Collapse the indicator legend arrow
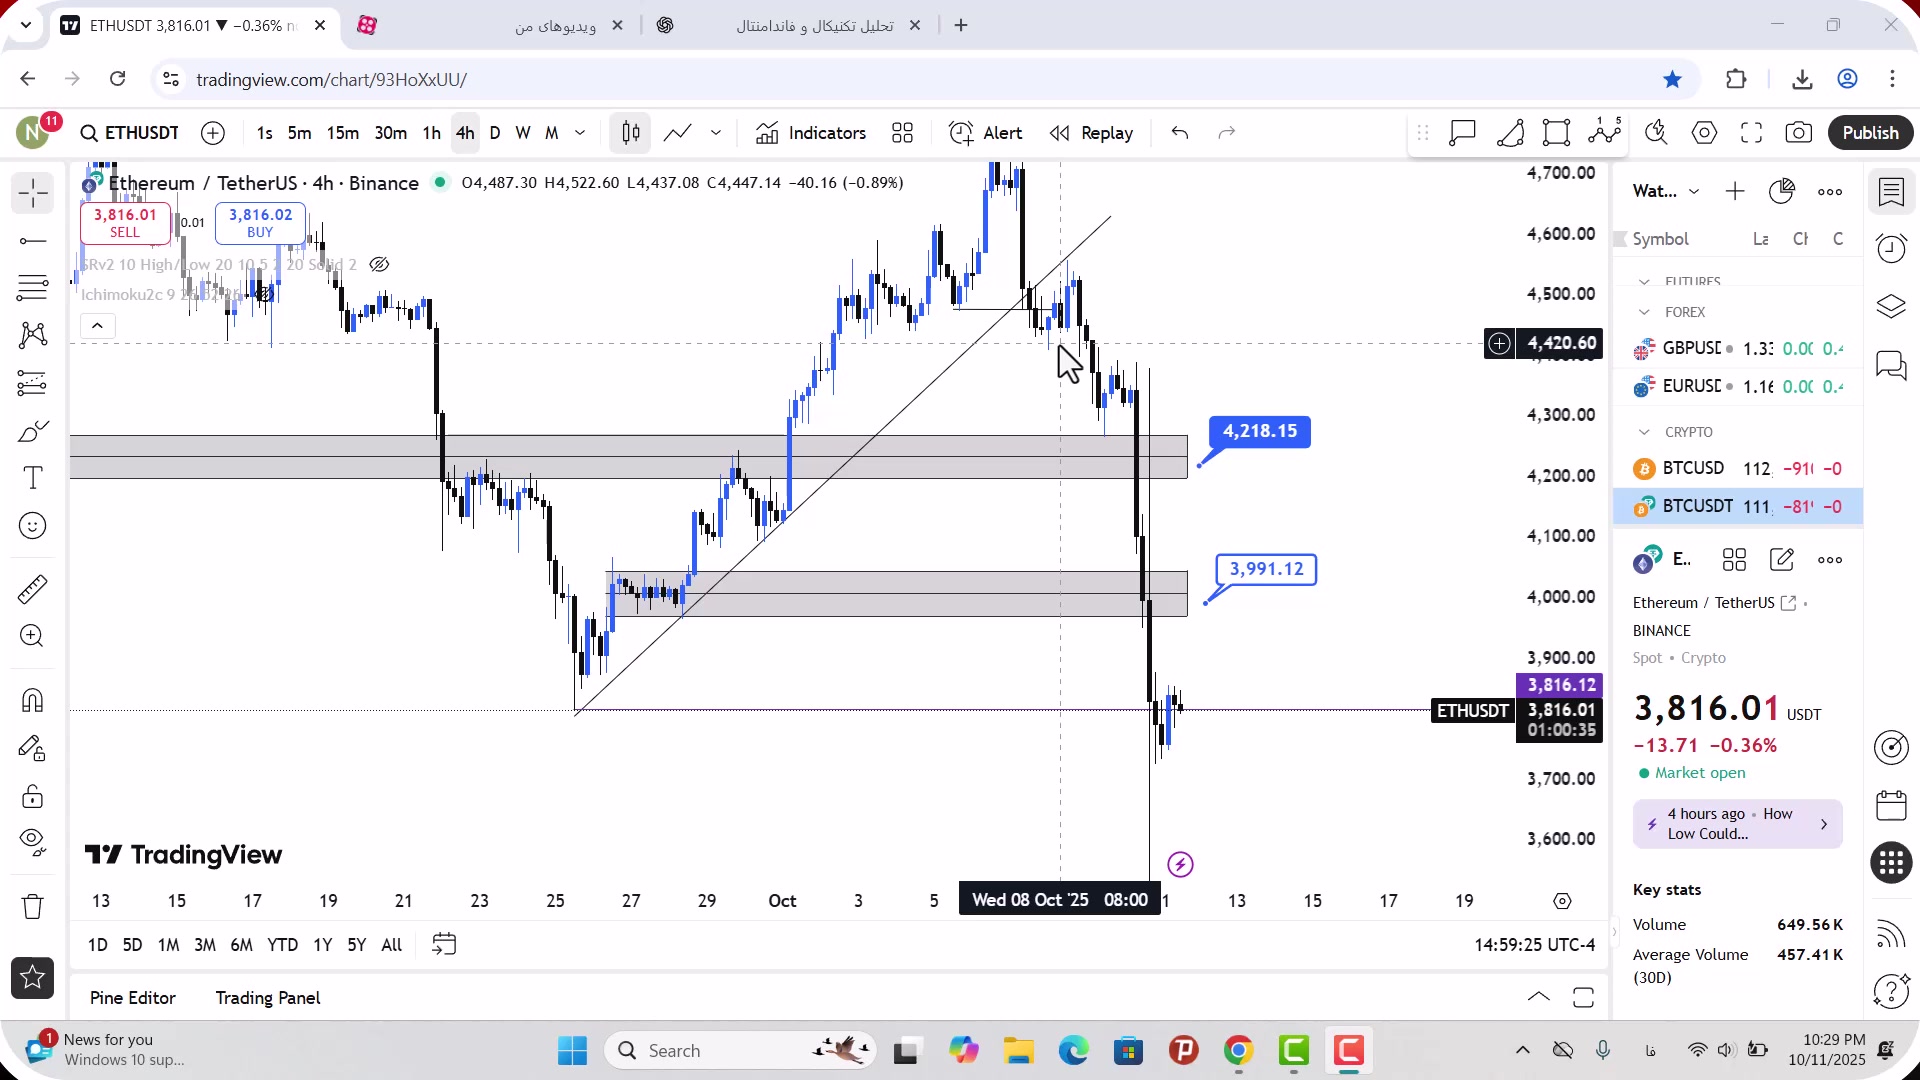Screen dimensions: 1920x1080 97,326
